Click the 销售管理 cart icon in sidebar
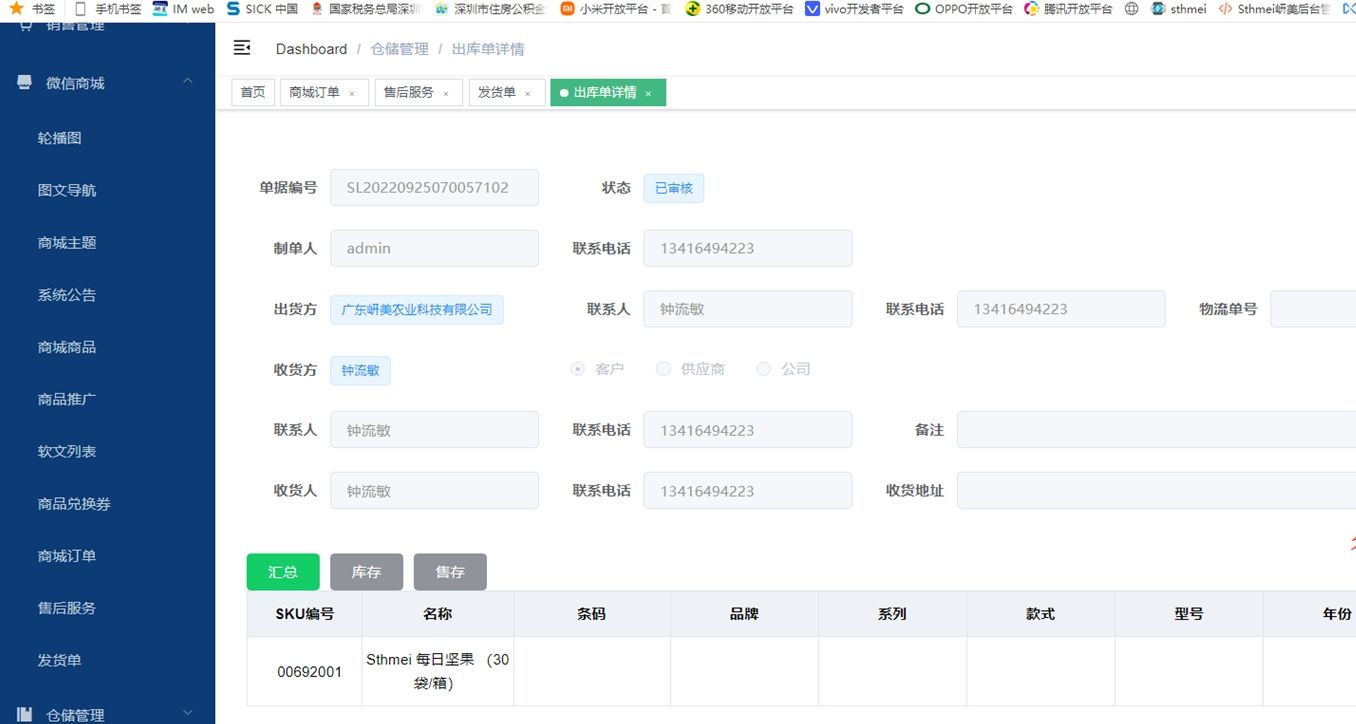Viewport: 1356px width, 724px height. pos(25,25)
